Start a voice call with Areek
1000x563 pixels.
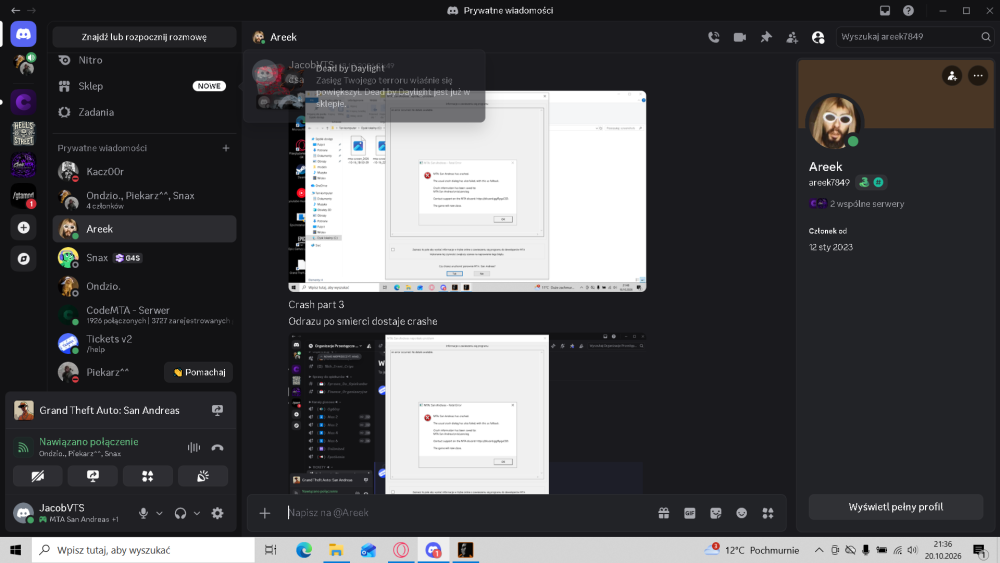coord(714,37)
